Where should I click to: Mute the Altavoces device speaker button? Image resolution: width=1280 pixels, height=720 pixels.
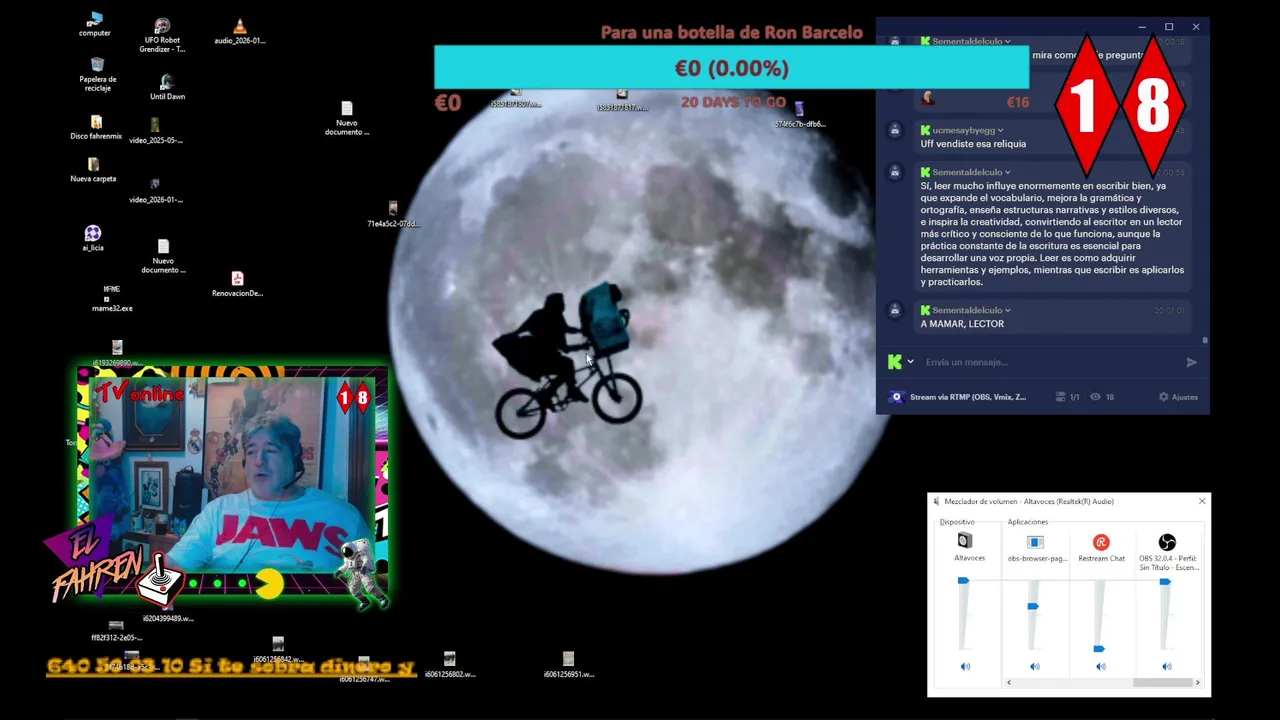click(x=965, y=666)
